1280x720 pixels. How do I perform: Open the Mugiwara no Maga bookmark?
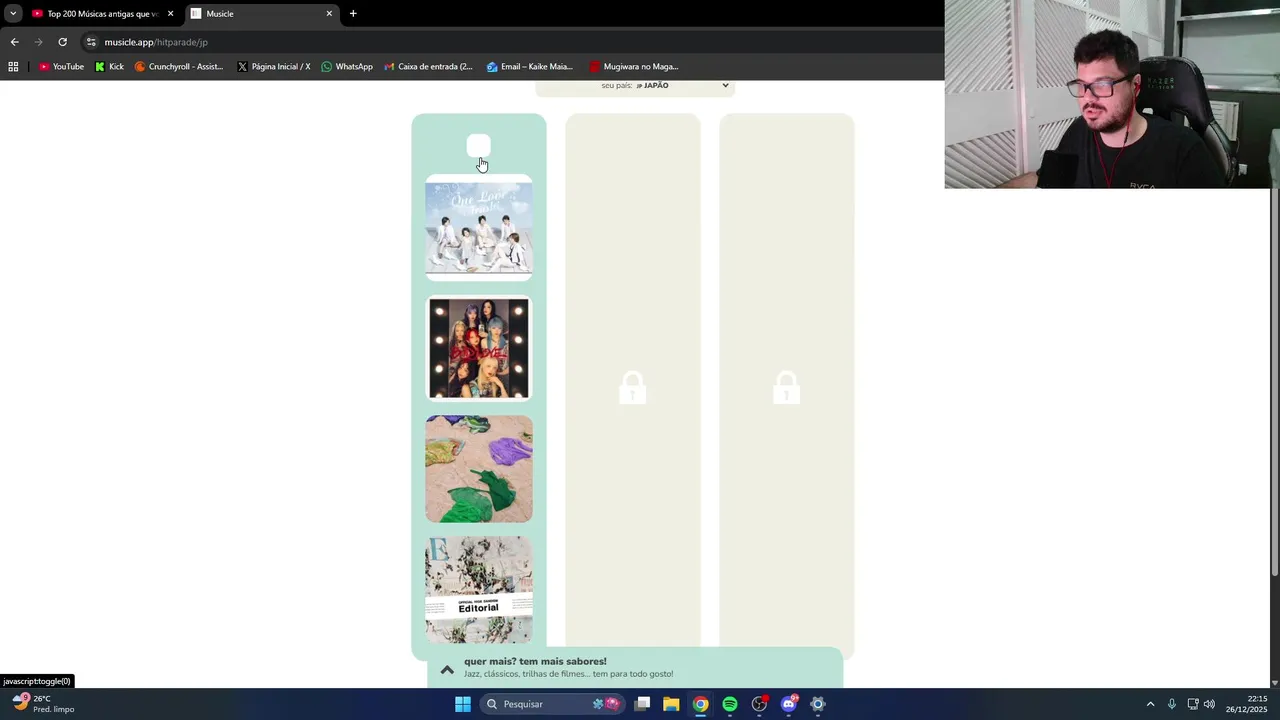[634, 67]
